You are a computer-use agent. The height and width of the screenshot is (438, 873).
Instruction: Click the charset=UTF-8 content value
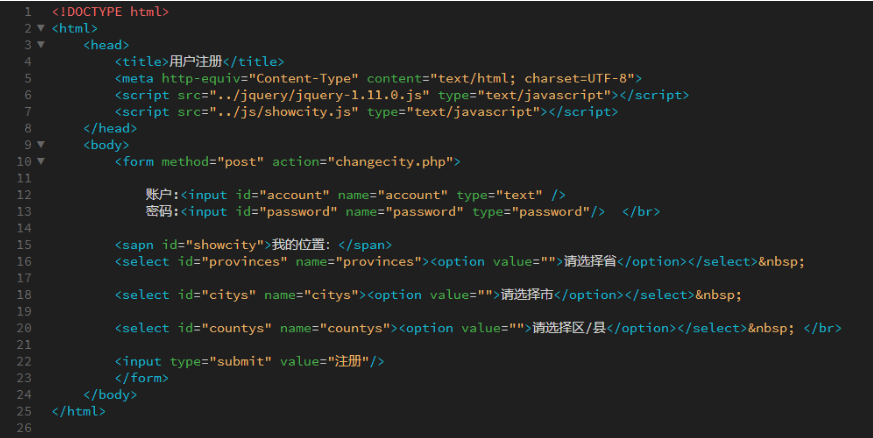pos(576,78)
